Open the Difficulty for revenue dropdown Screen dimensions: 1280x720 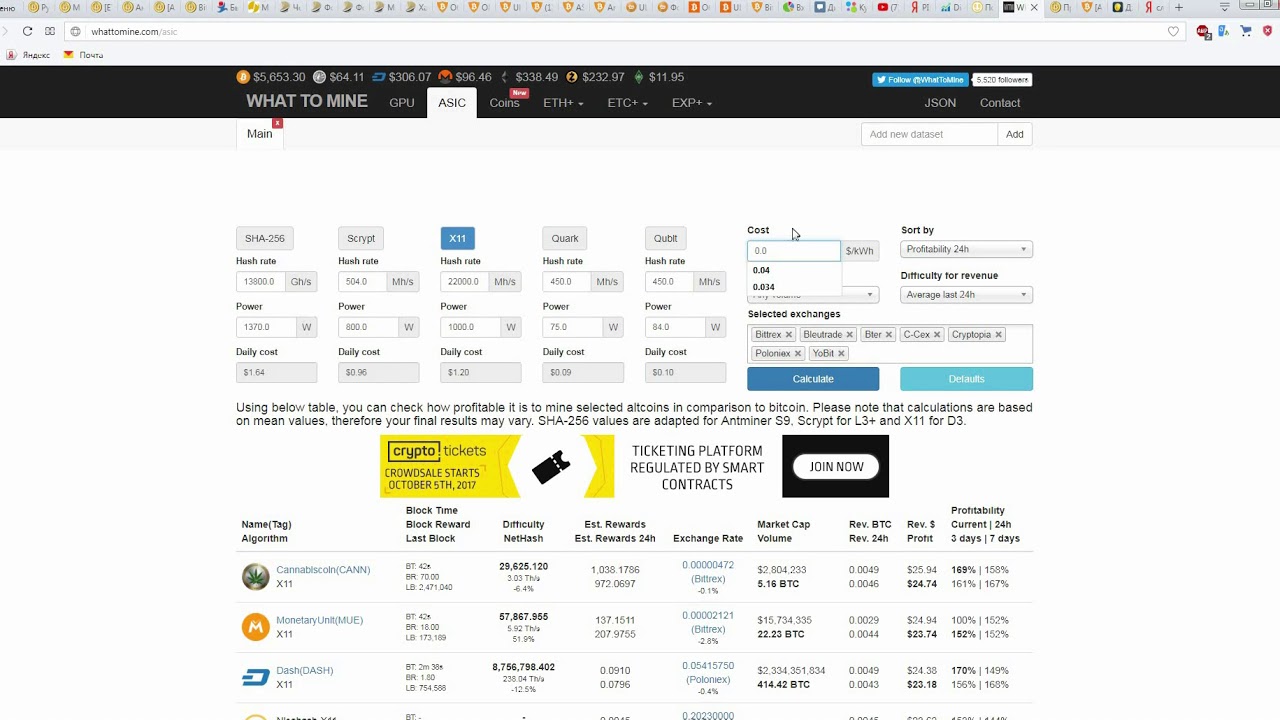[966, 294]
